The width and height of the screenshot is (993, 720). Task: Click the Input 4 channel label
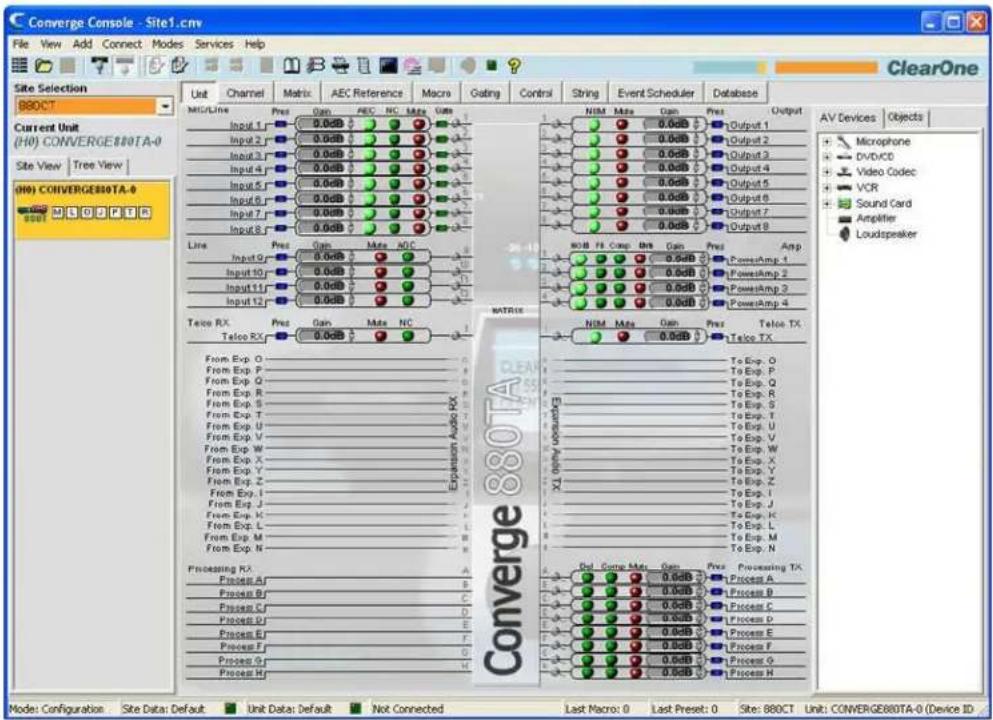pyautogui.click(x=245, y=169)
